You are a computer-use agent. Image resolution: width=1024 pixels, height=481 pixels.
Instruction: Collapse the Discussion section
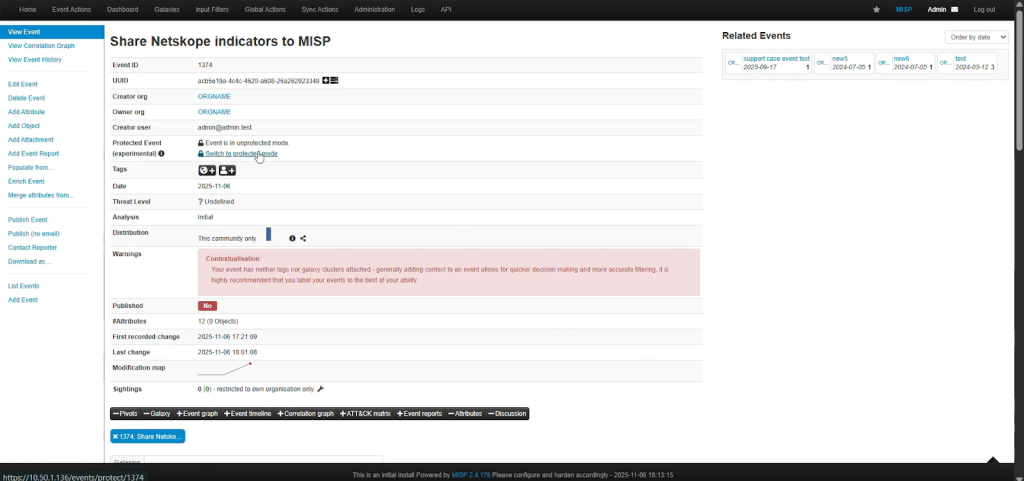tap(507, 414)
